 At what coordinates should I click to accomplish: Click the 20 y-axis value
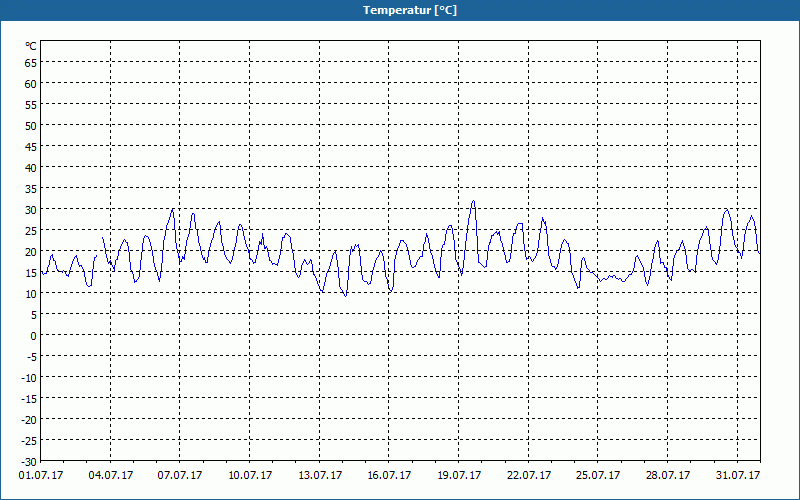(31, 252)
